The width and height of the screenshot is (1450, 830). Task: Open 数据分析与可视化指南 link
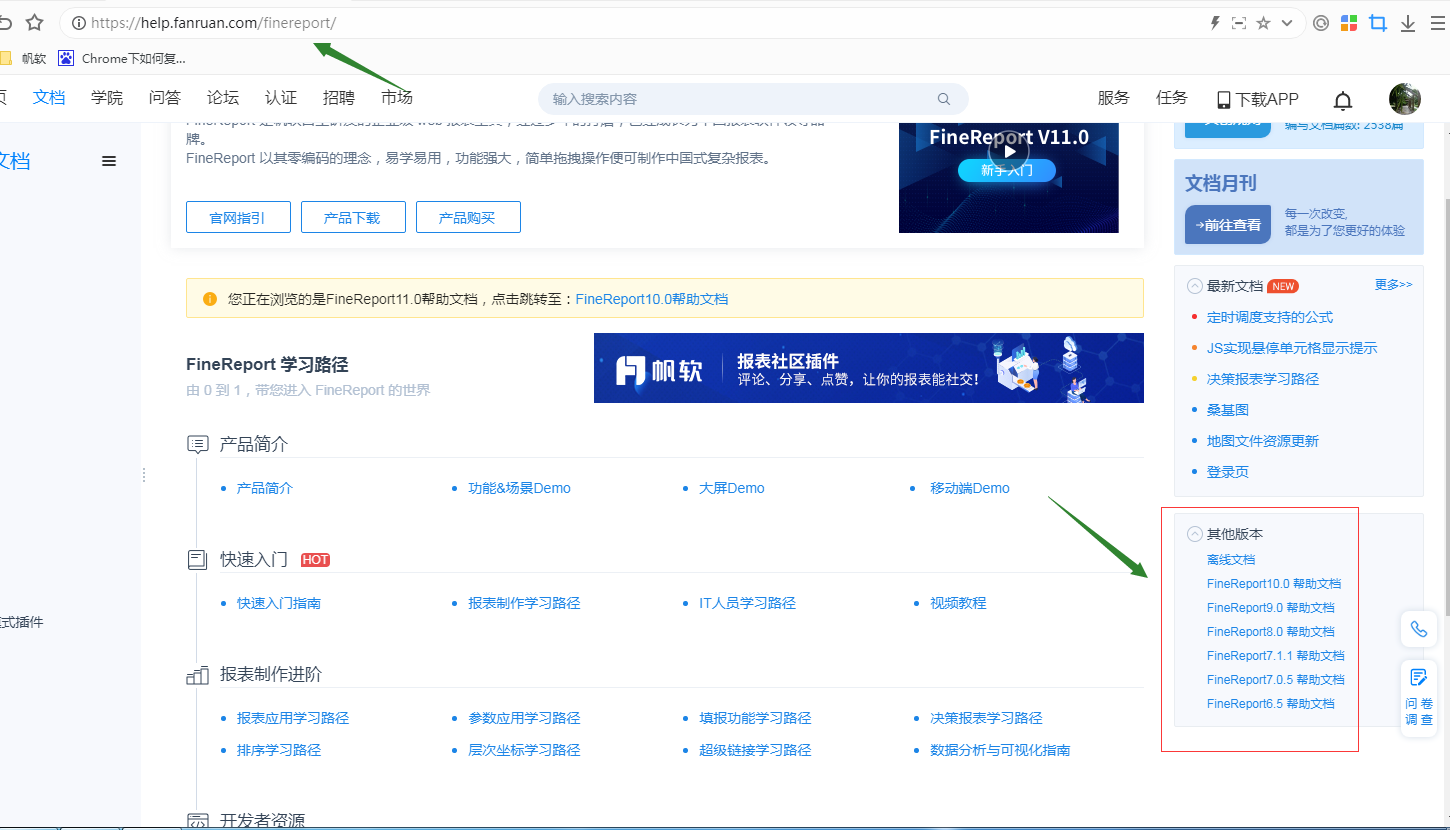(1000, 750)
